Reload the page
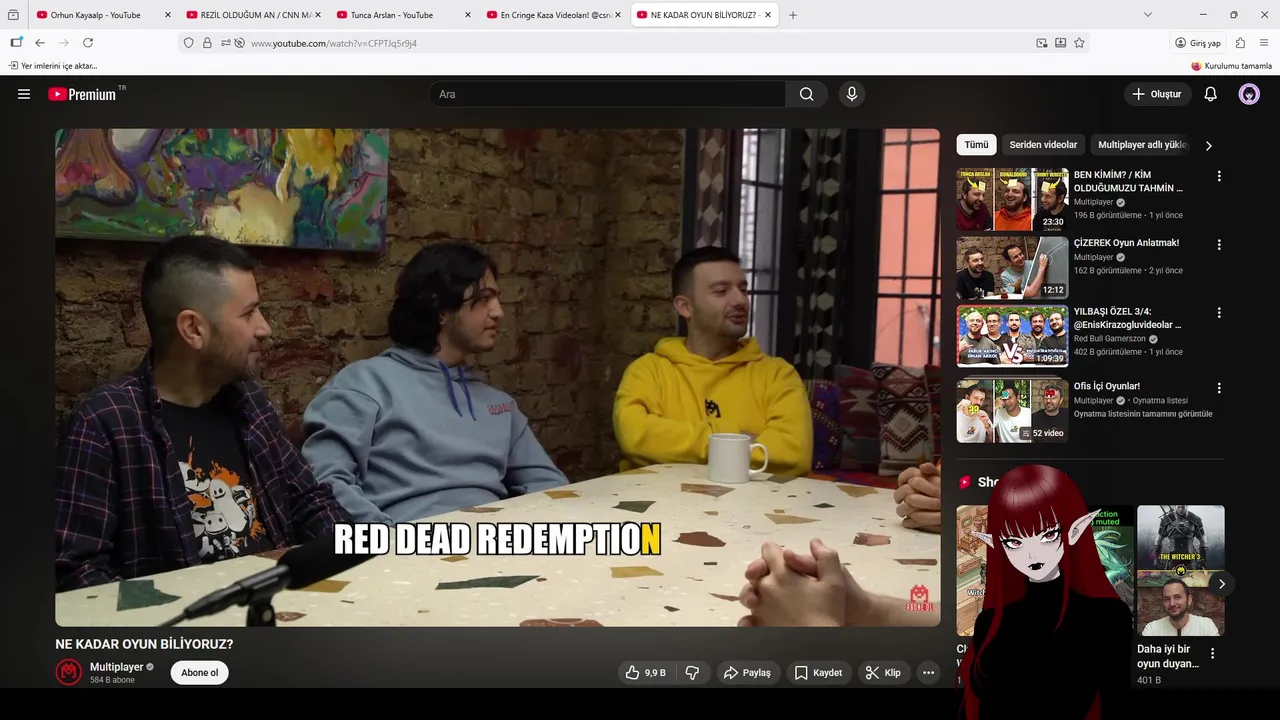 (88, 43)
